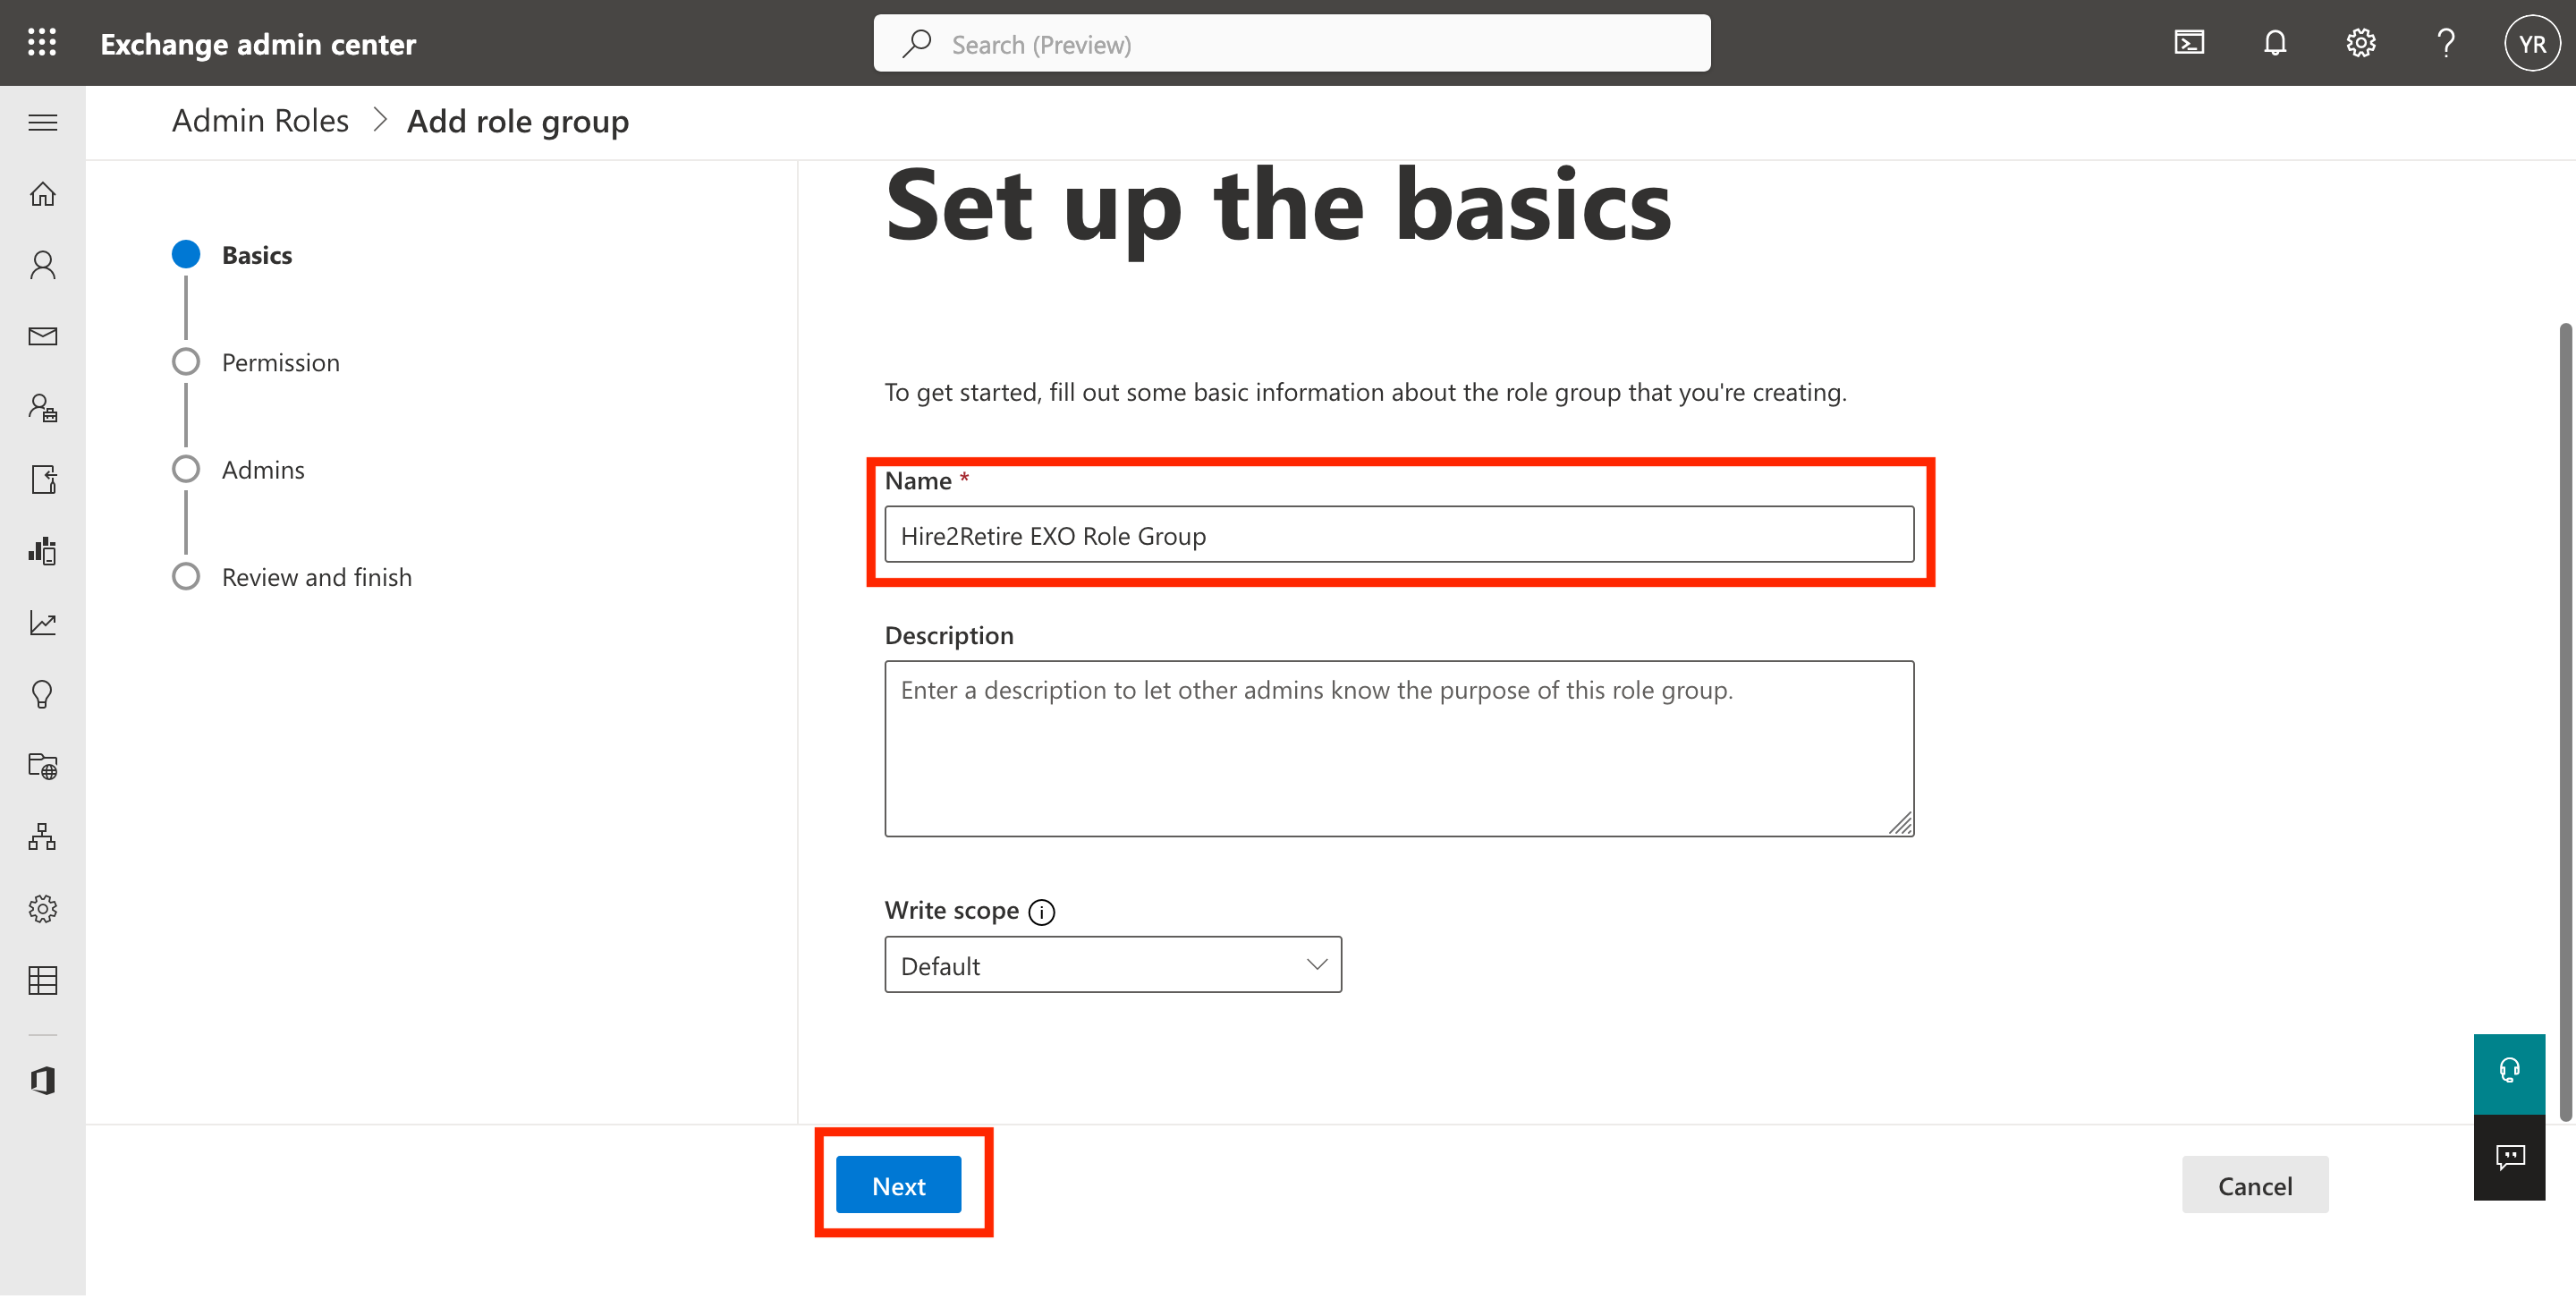Image resolution: width=2576 pixels, height=1299 pixels.
Task: Select the Admins step indicator
Action: click(x=185, y=467)
